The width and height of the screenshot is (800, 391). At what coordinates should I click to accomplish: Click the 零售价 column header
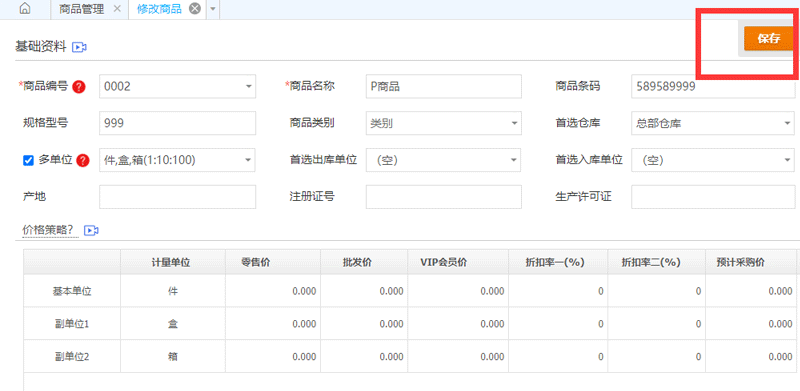click(273, 262)
